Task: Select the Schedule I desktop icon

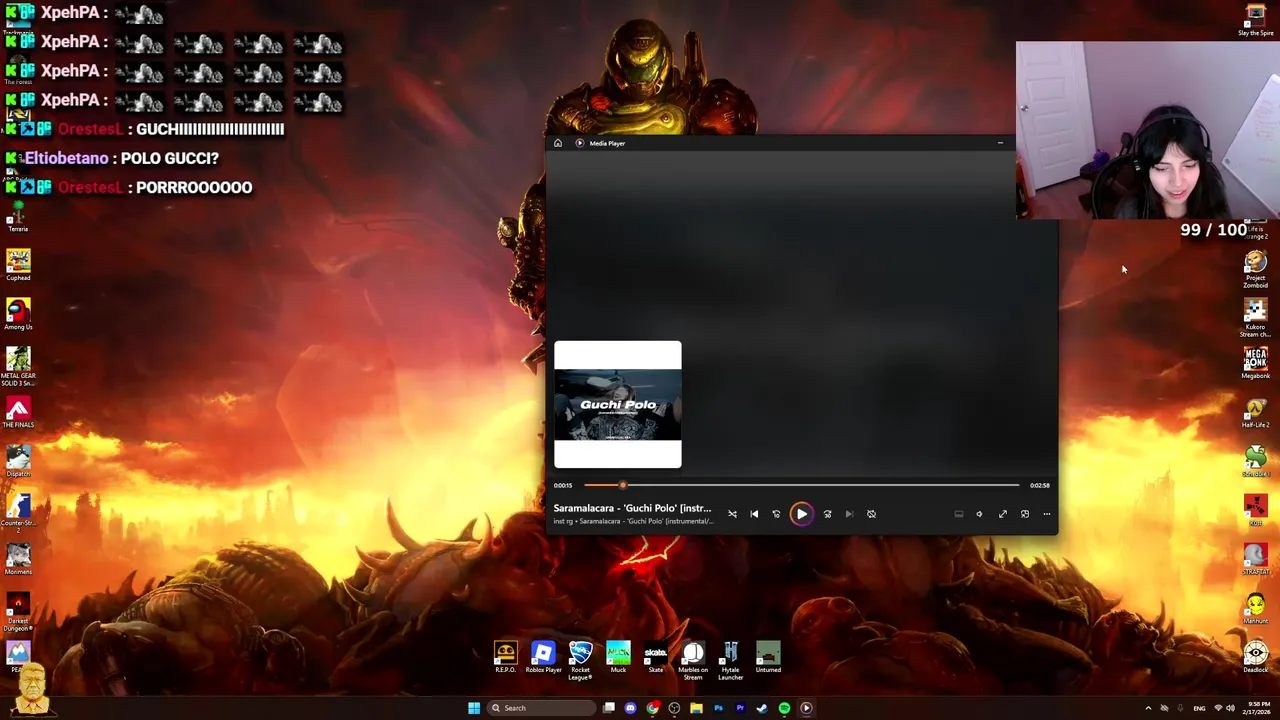Action: coord(1255,461)
